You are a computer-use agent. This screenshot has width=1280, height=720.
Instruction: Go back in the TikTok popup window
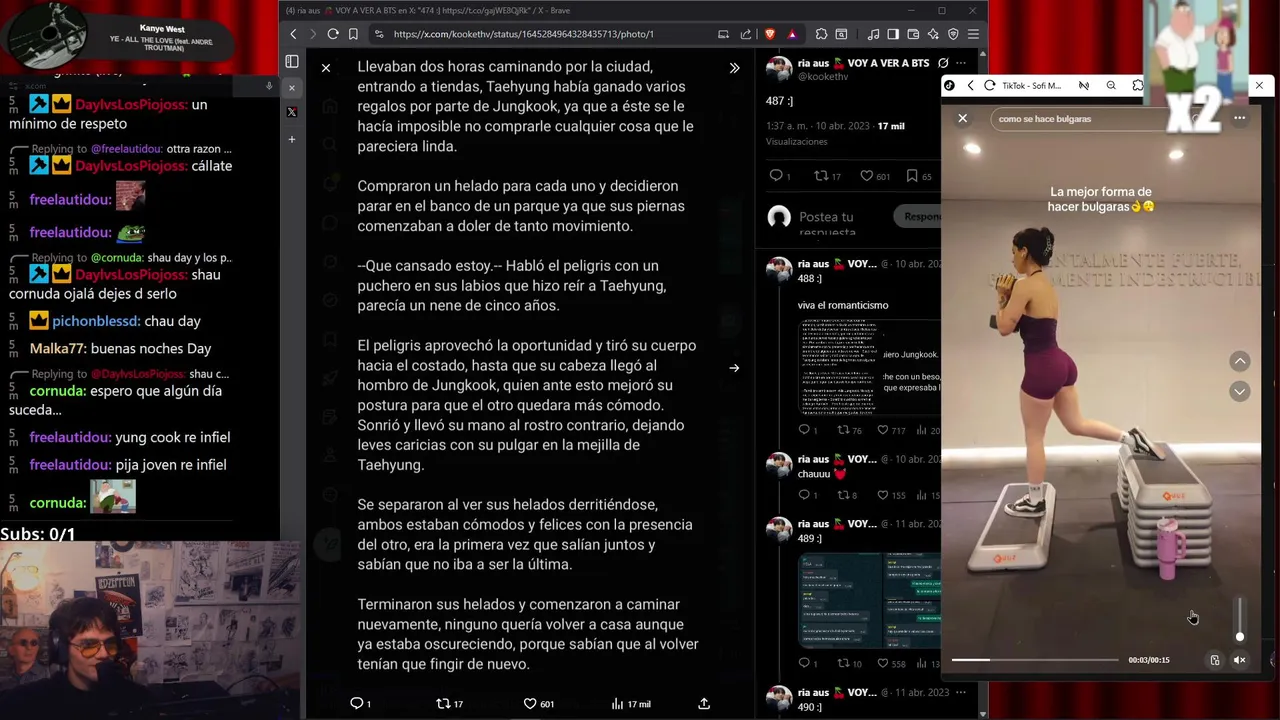coord(970,86)
